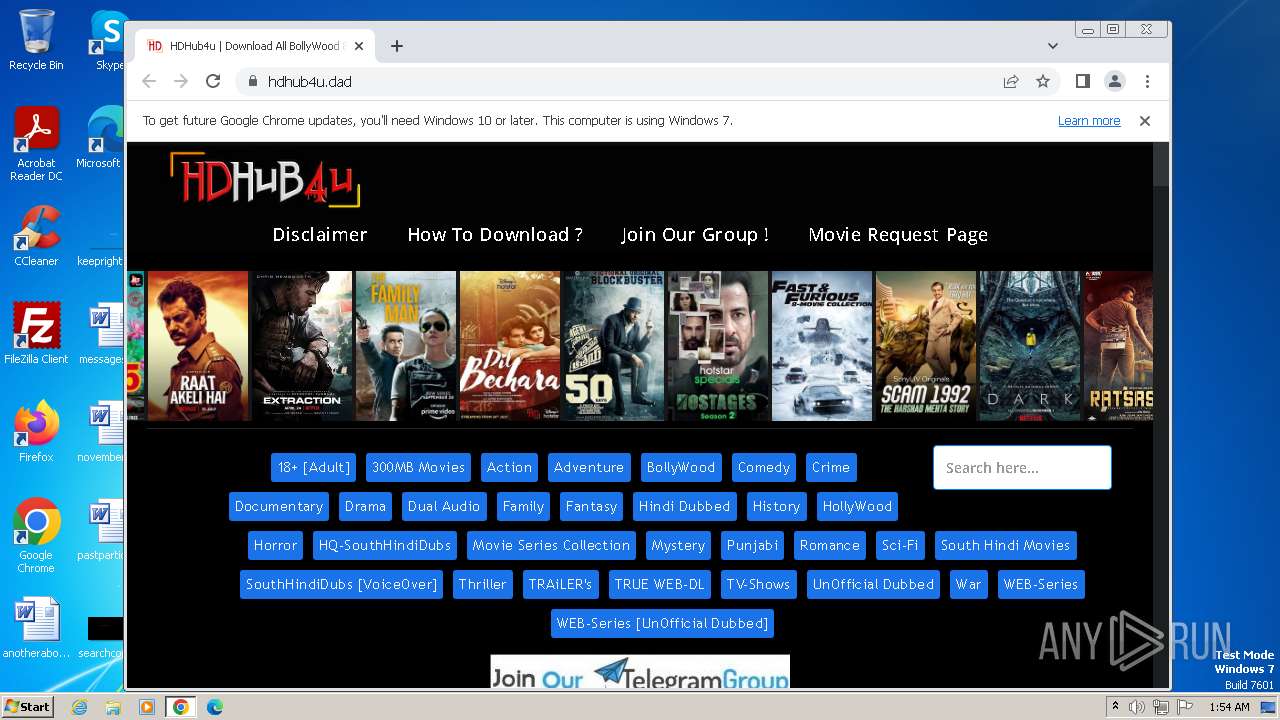Viewport: 1280px width, 720px height.
Task: Launch Firefox from the desktop
Action: 36,432
